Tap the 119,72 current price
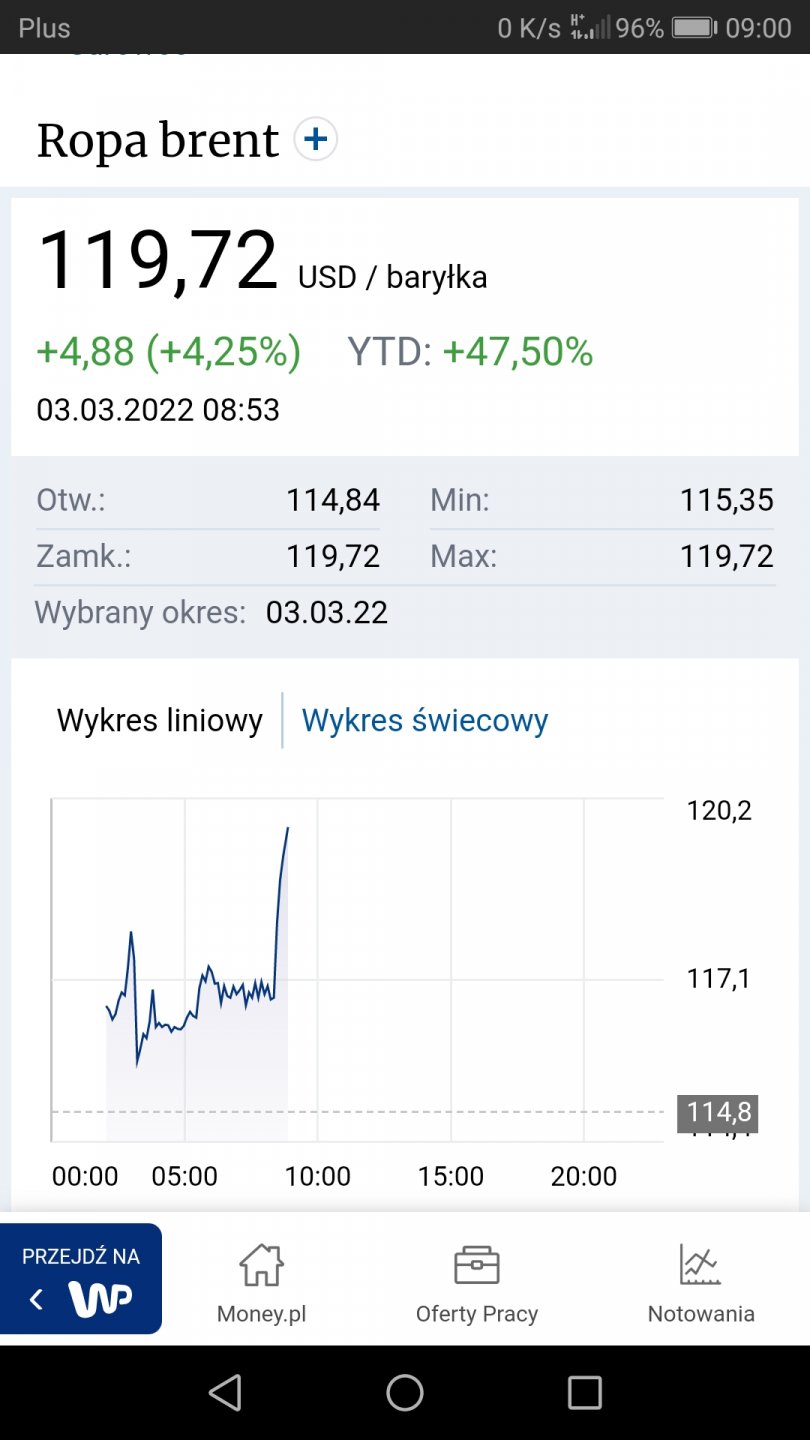Screen dimensions: 810x1440 [158, 262]
